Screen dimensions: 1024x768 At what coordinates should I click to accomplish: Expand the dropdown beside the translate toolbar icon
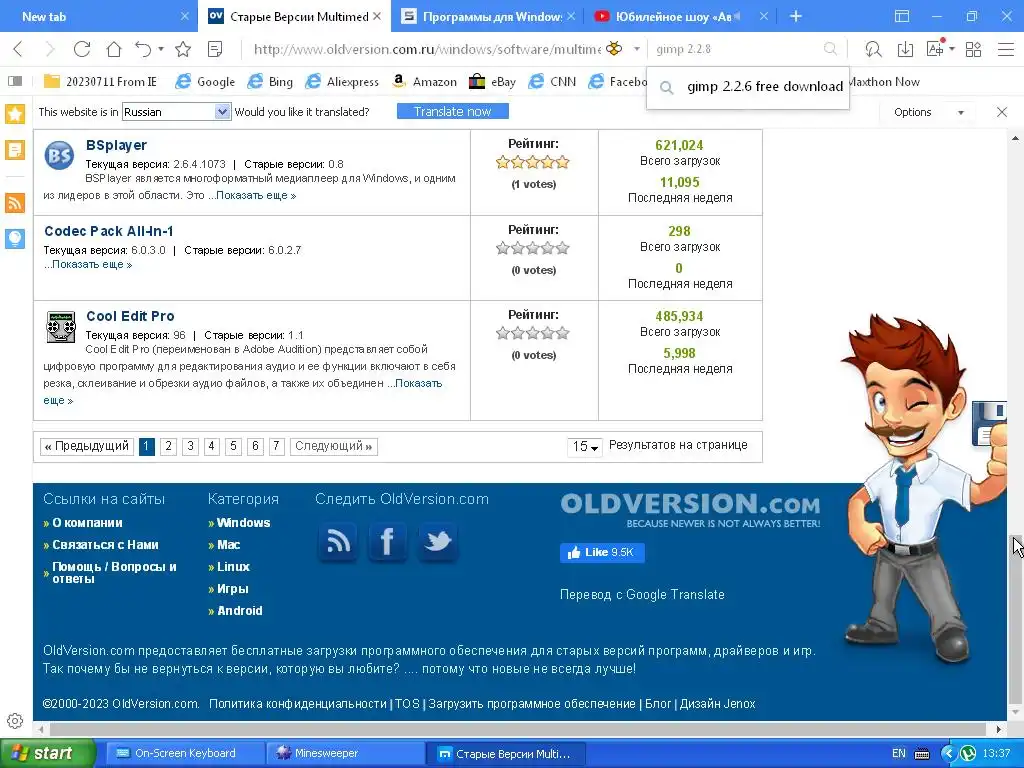pos(952,49)
